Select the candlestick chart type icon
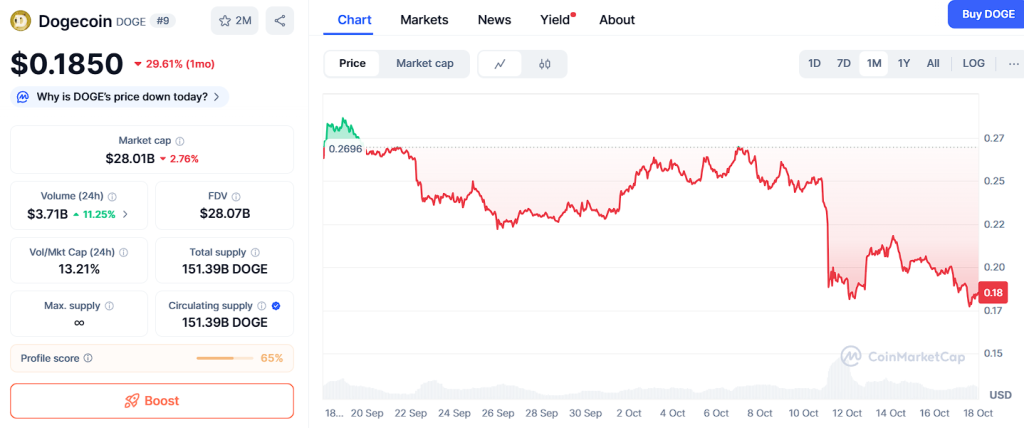Screen dimensions: 1024x428 [545, 64]
